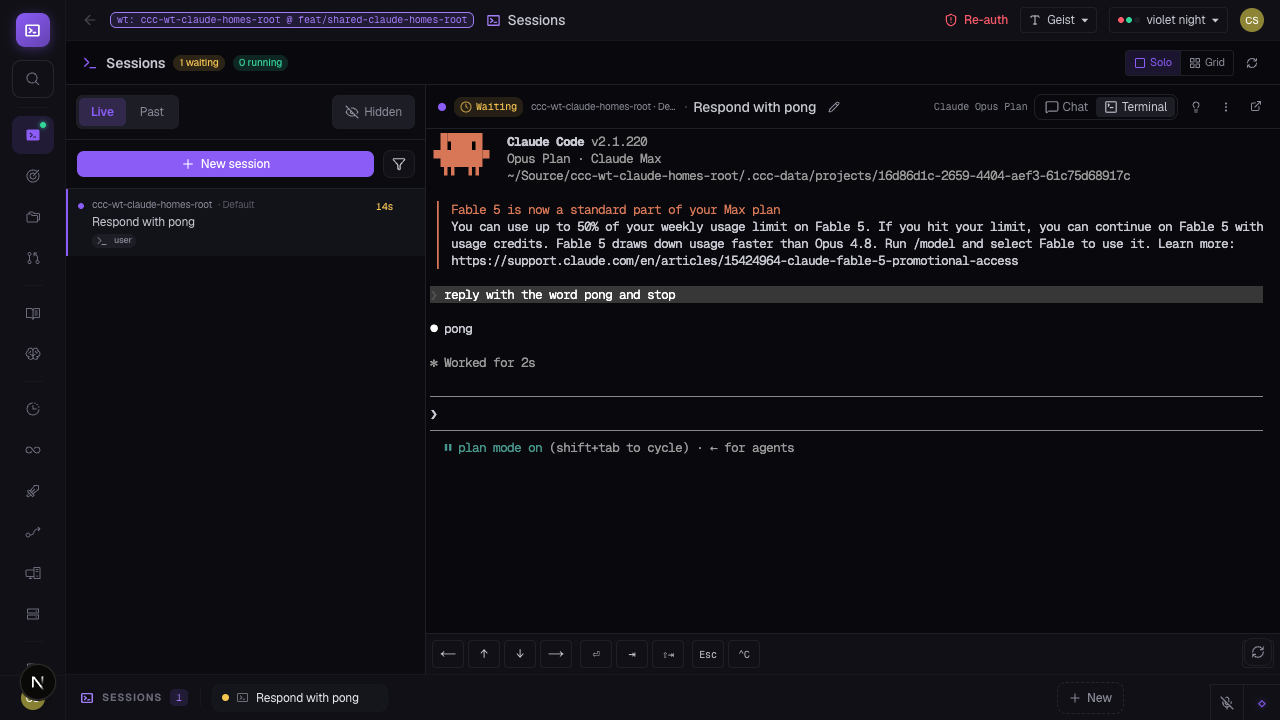Click the New session button

click(225, 164)
